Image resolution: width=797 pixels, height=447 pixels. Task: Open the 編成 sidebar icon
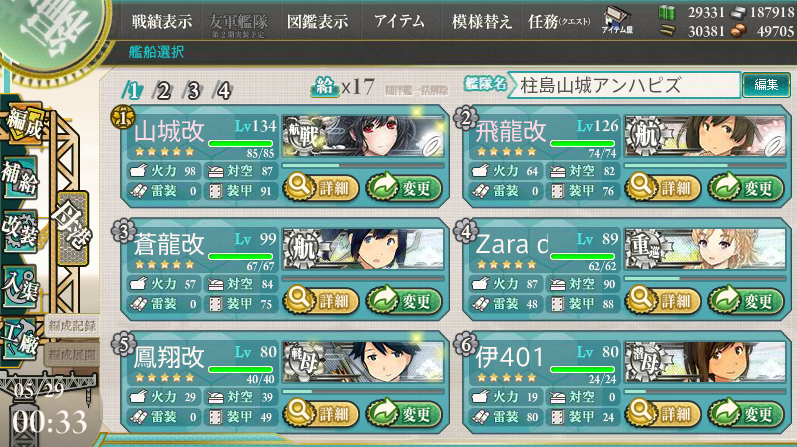(24, 126)
